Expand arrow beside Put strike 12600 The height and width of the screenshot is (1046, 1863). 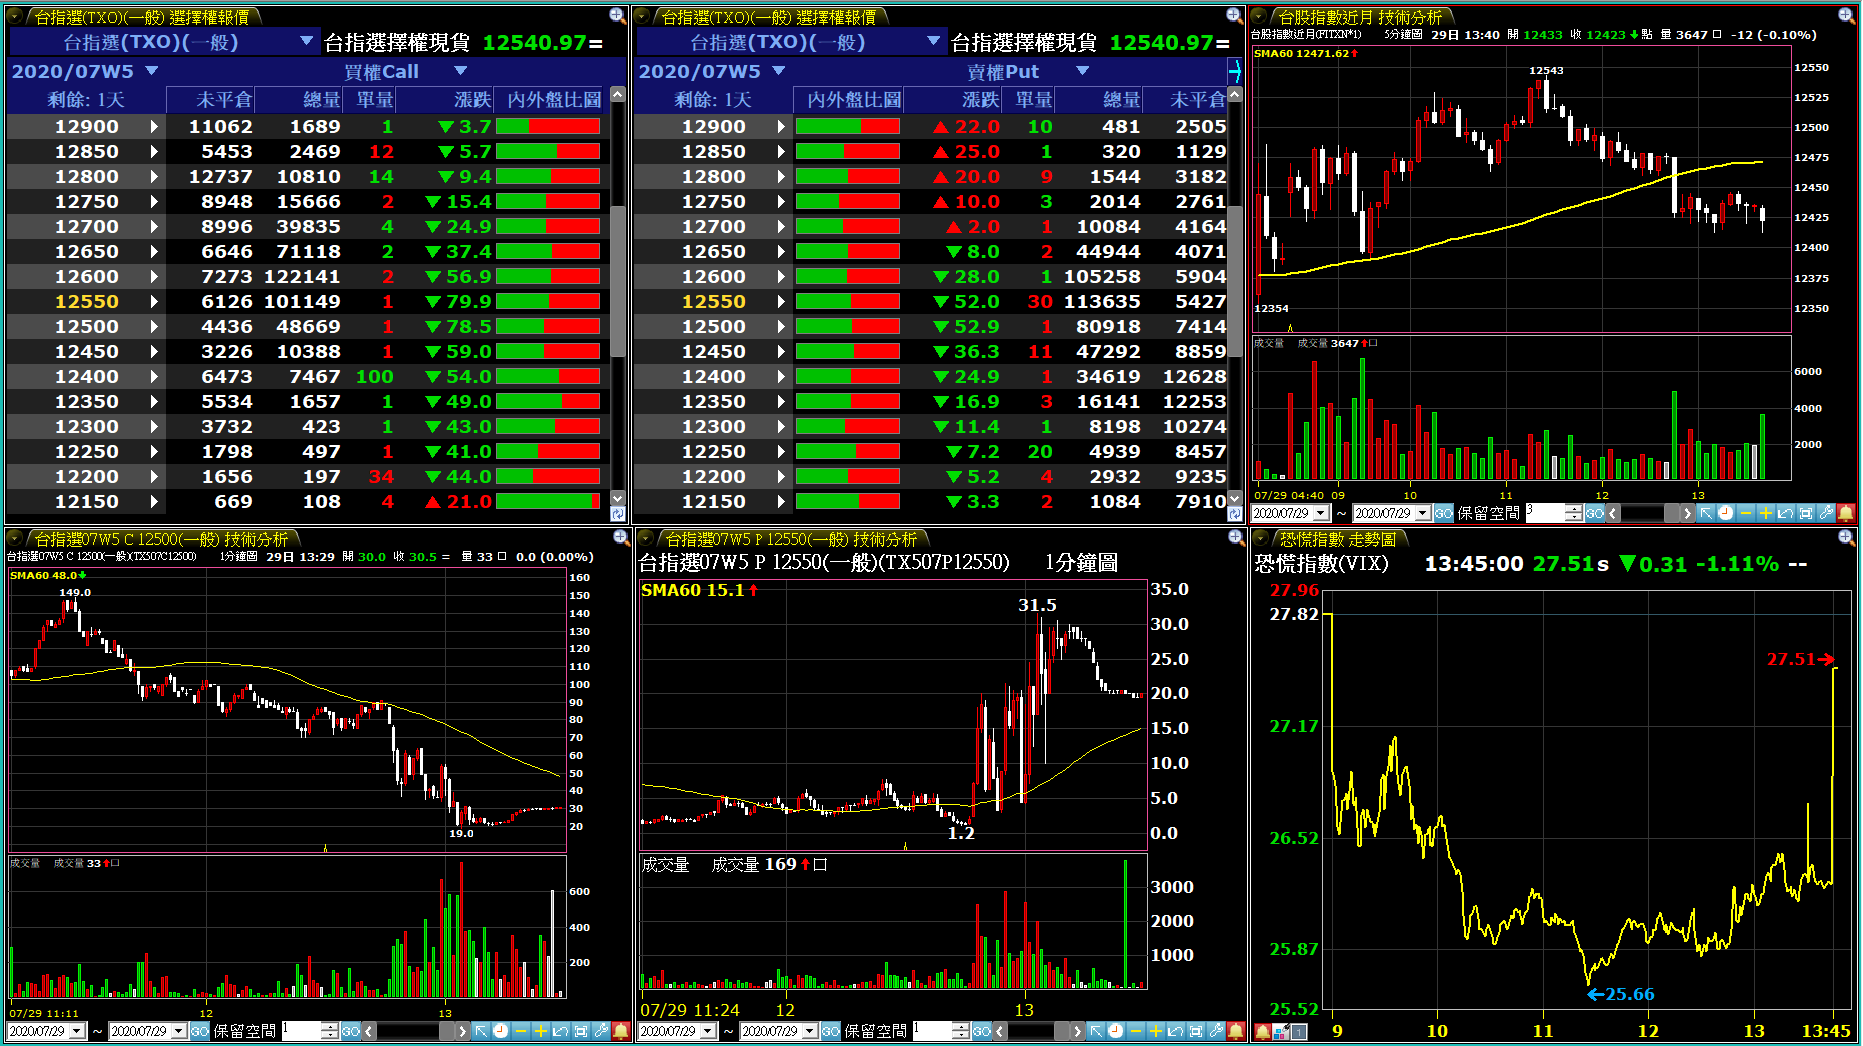click(781, 276)
